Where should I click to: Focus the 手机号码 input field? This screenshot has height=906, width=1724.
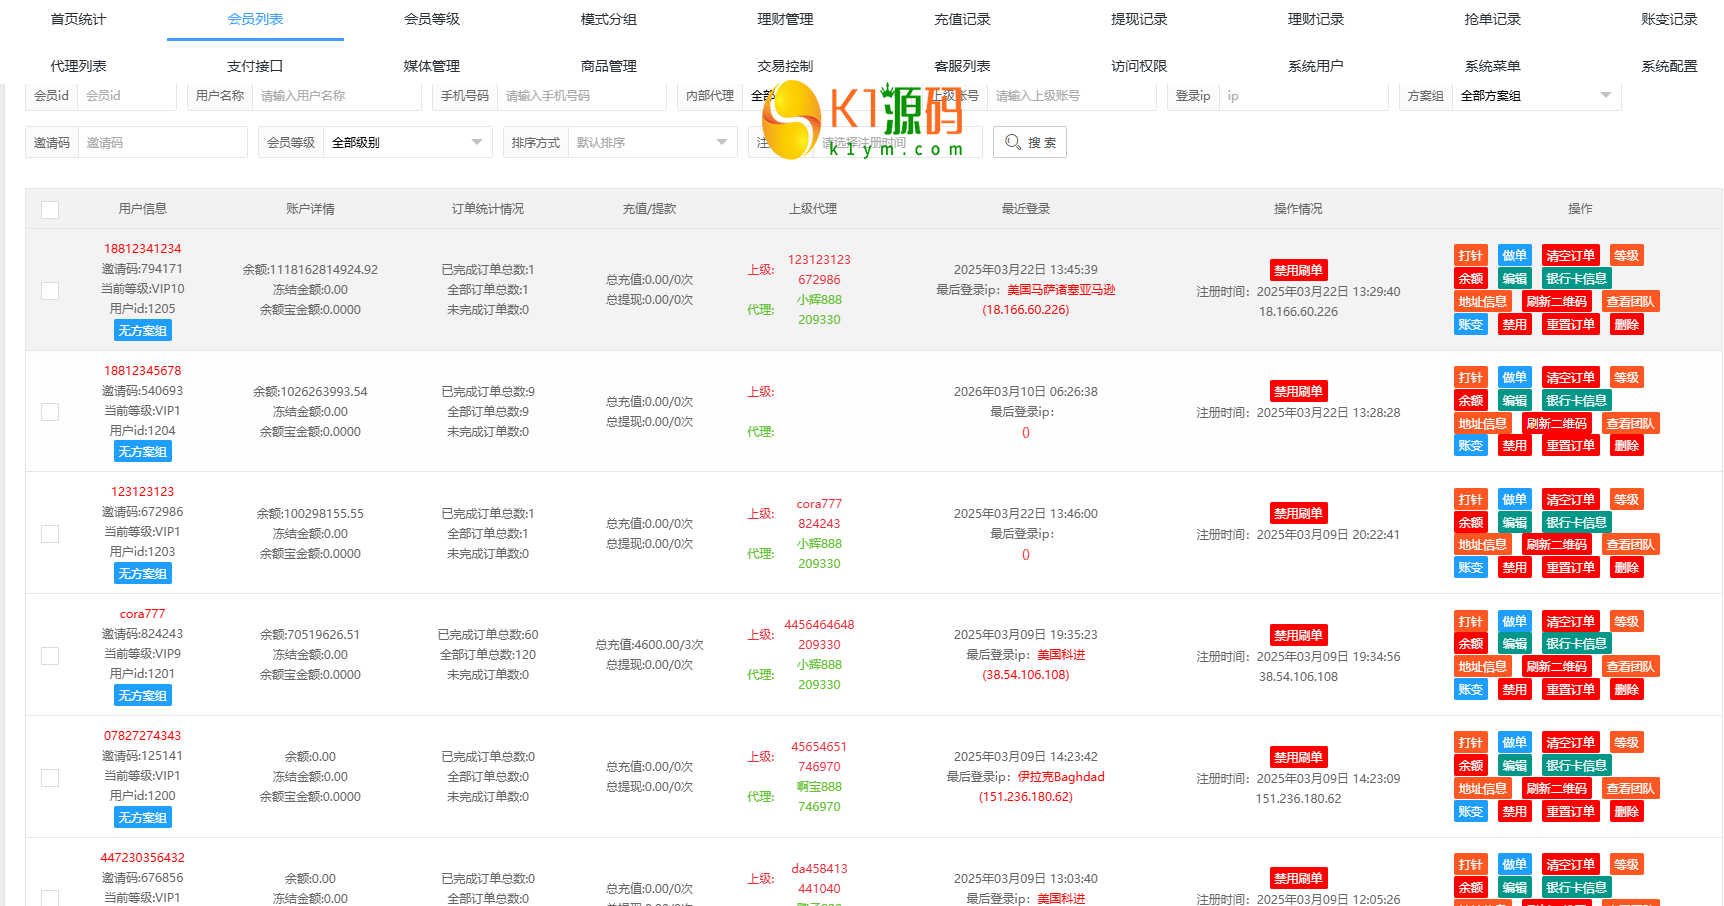[582, 96]
